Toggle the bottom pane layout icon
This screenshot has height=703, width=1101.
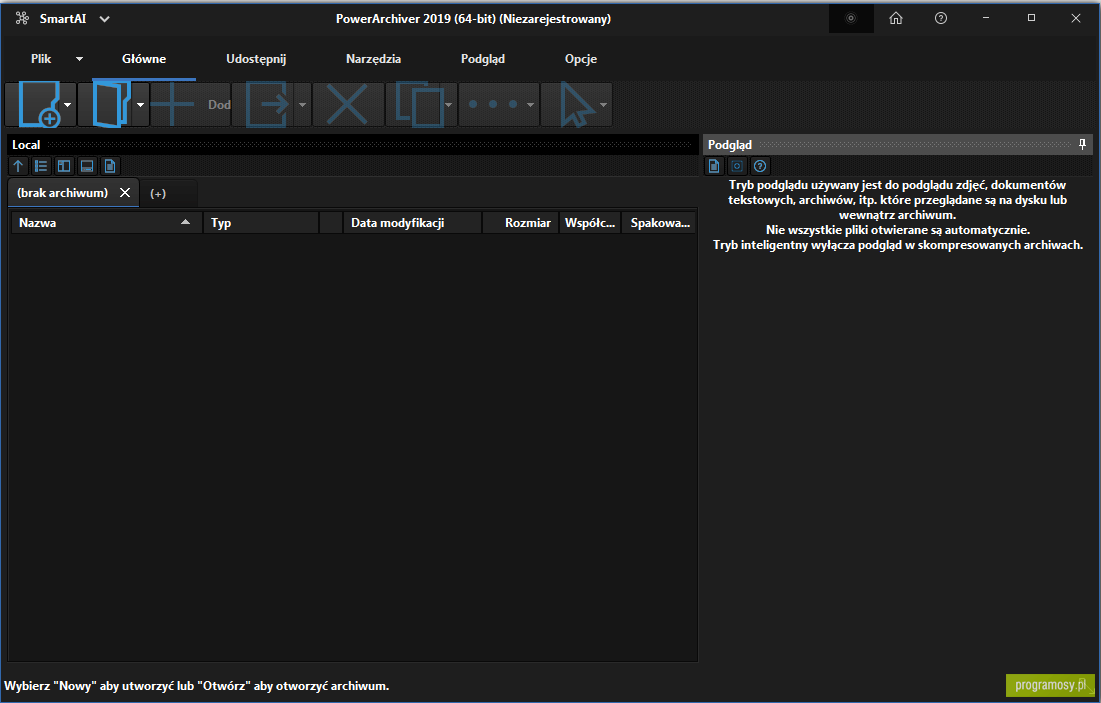point(87,166)
